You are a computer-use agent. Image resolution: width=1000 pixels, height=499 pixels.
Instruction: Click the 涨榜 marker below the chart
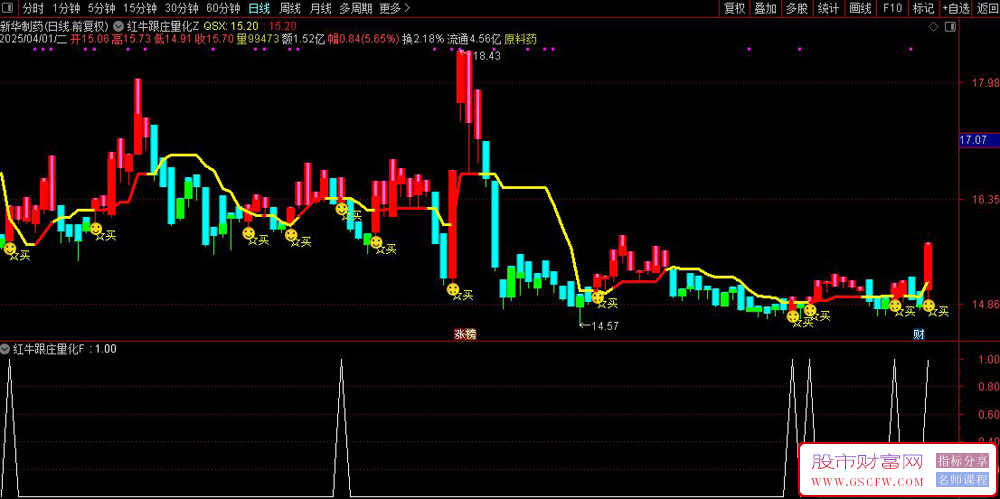(x=465, y=333)
